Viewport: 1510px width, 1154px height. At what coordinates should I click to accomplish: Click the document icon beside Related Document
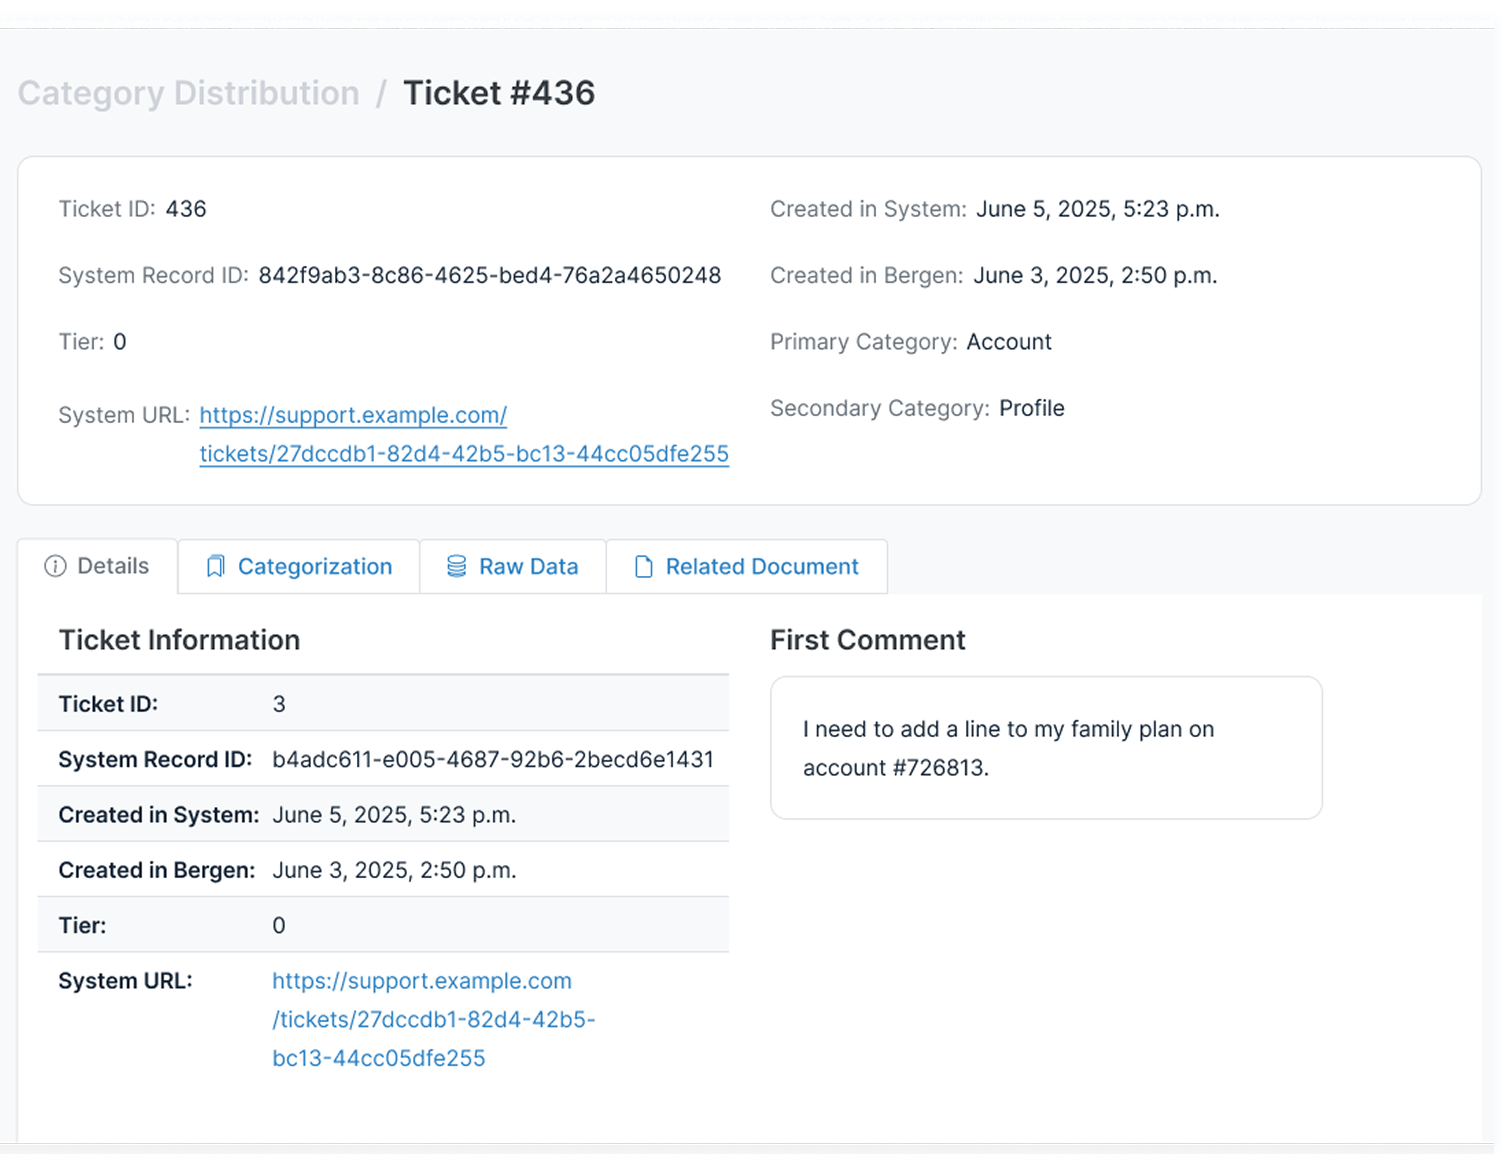[644, 567]
